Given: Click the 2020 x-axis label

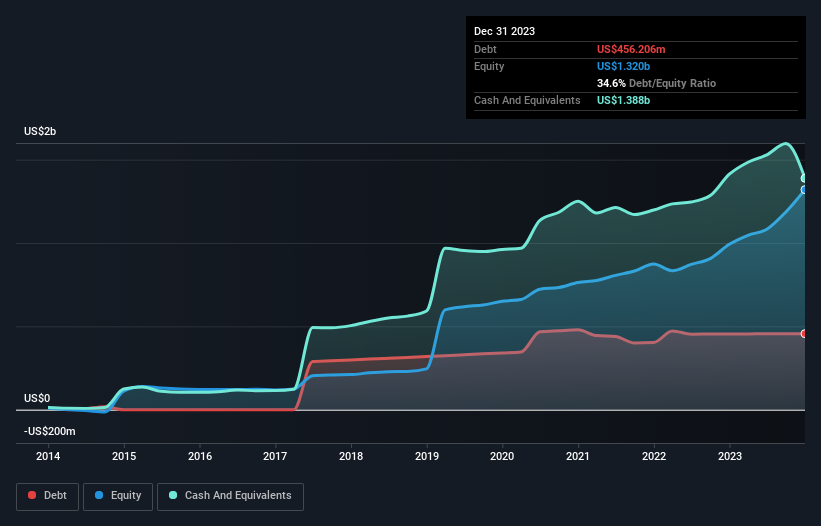Looking at the screenshot, I should coord(502,456).
